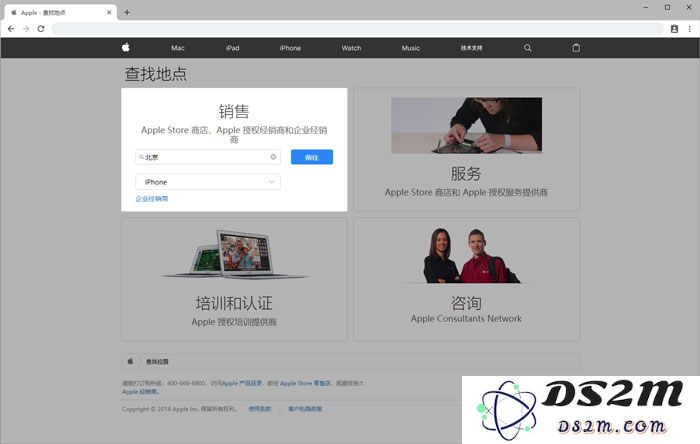Open the Music navigation item
700x444 pixels.
[411, 48]
